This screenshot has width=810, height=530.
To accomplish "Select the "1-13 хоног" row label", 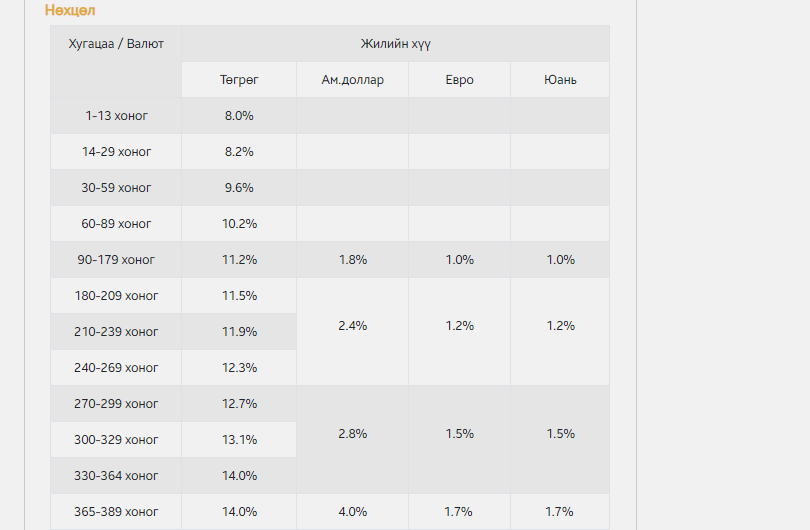I will pos(116,116).
